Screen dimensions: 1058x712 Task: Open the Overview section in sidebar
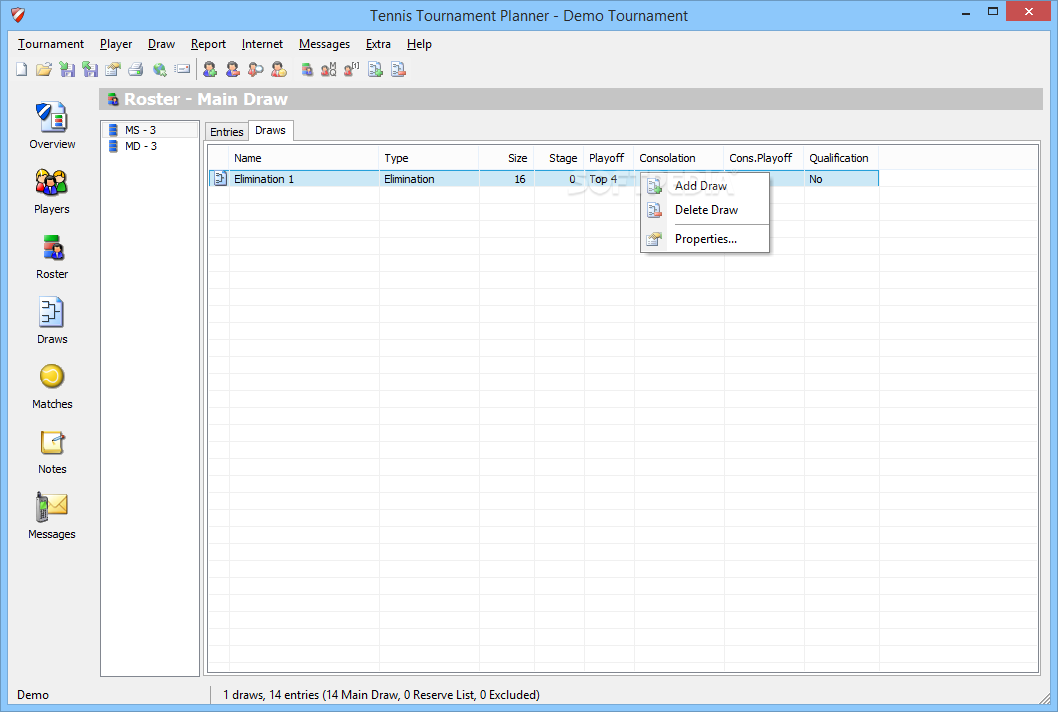(x=52, y=126)
